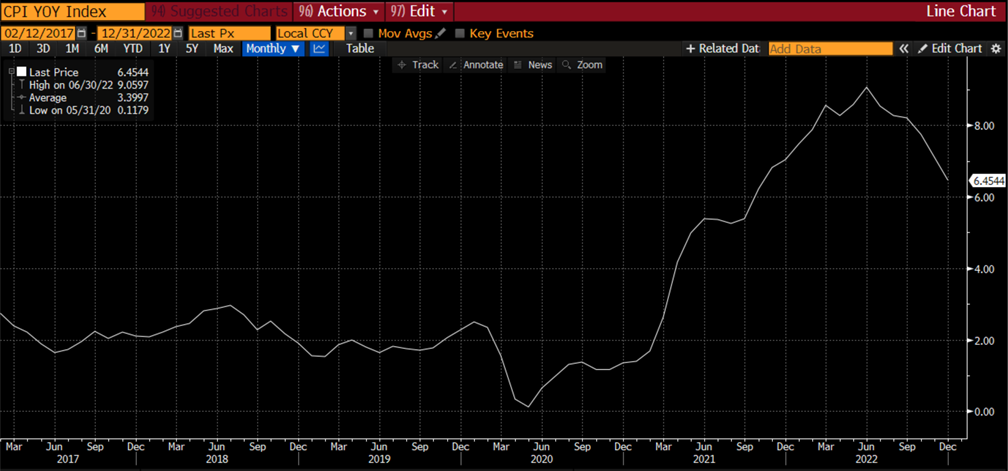1008x471 pixels.
Task: Select the 6M range tab
Action: pos(101,48)
